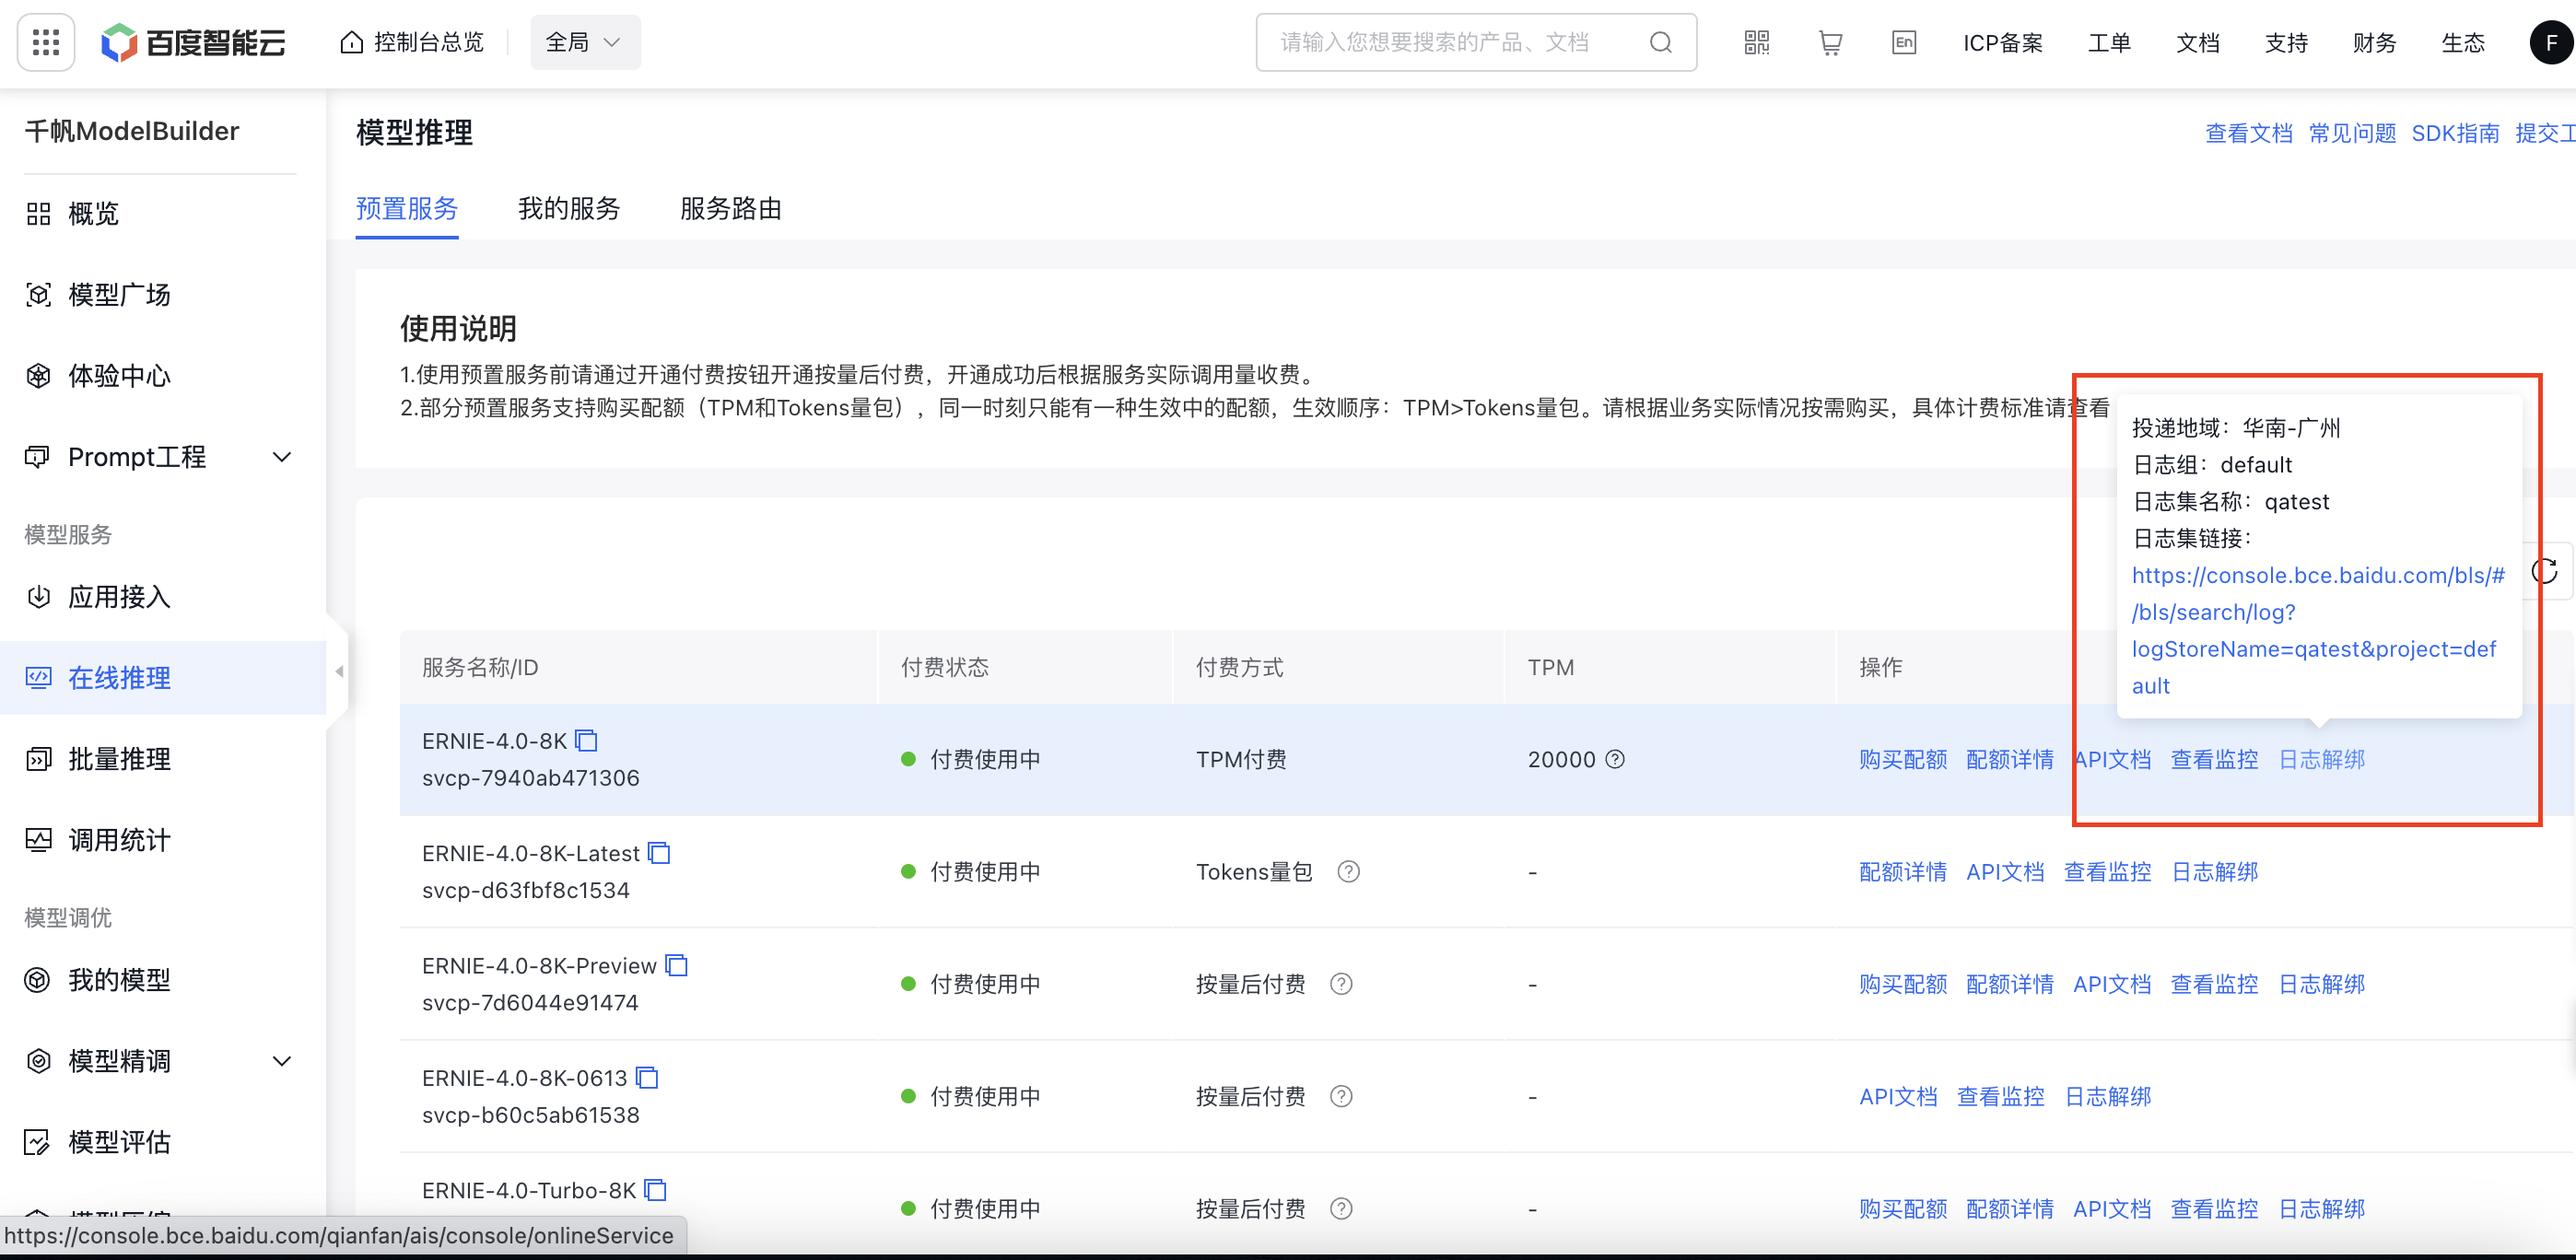2576x1260 pixels.
Task: Open 工单 in the top menu
Action: (2109, 43)
